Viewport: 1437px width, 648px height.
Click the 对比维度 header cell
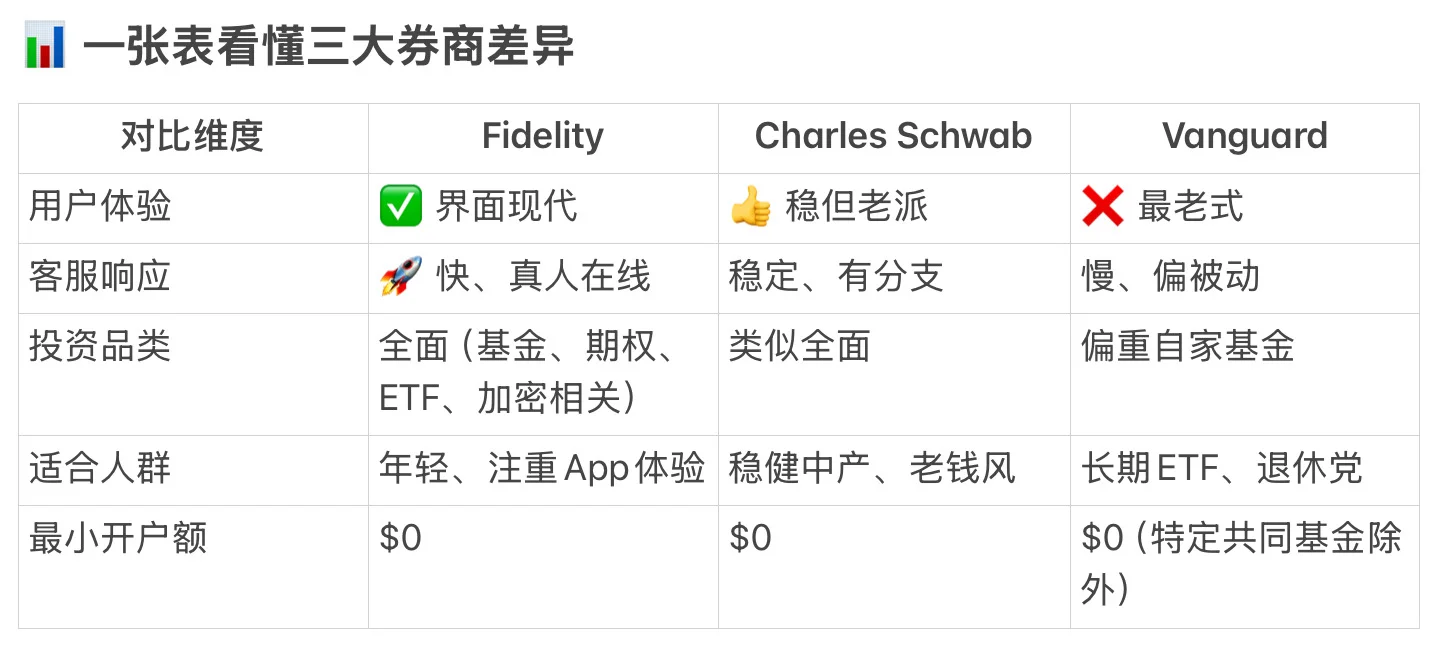192,137
